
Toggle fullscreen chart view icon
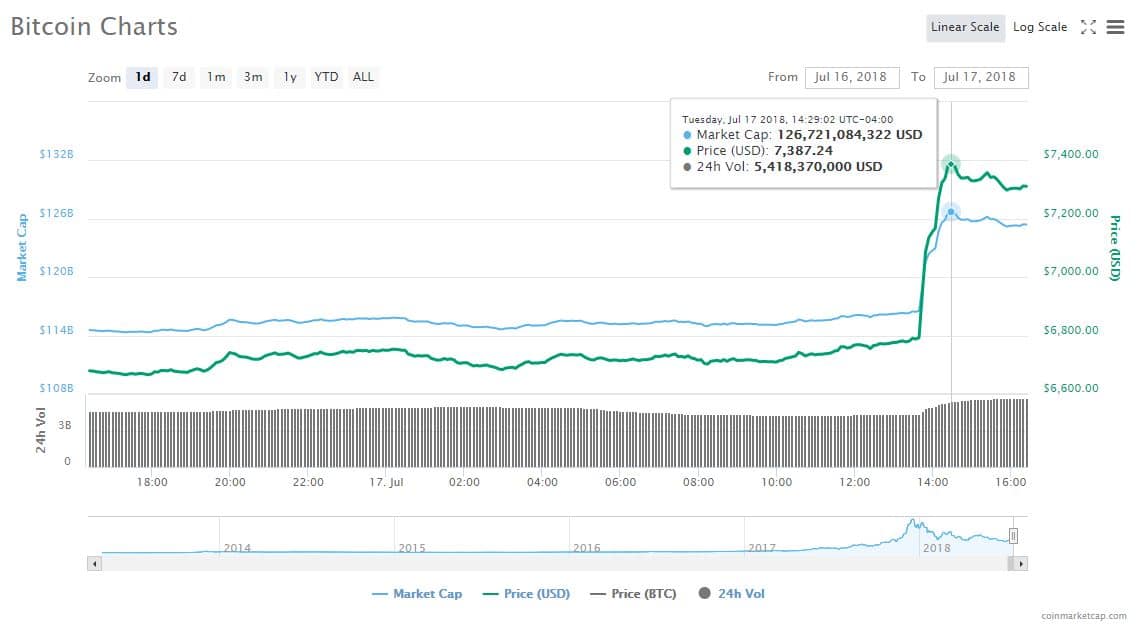[1088, 27]
